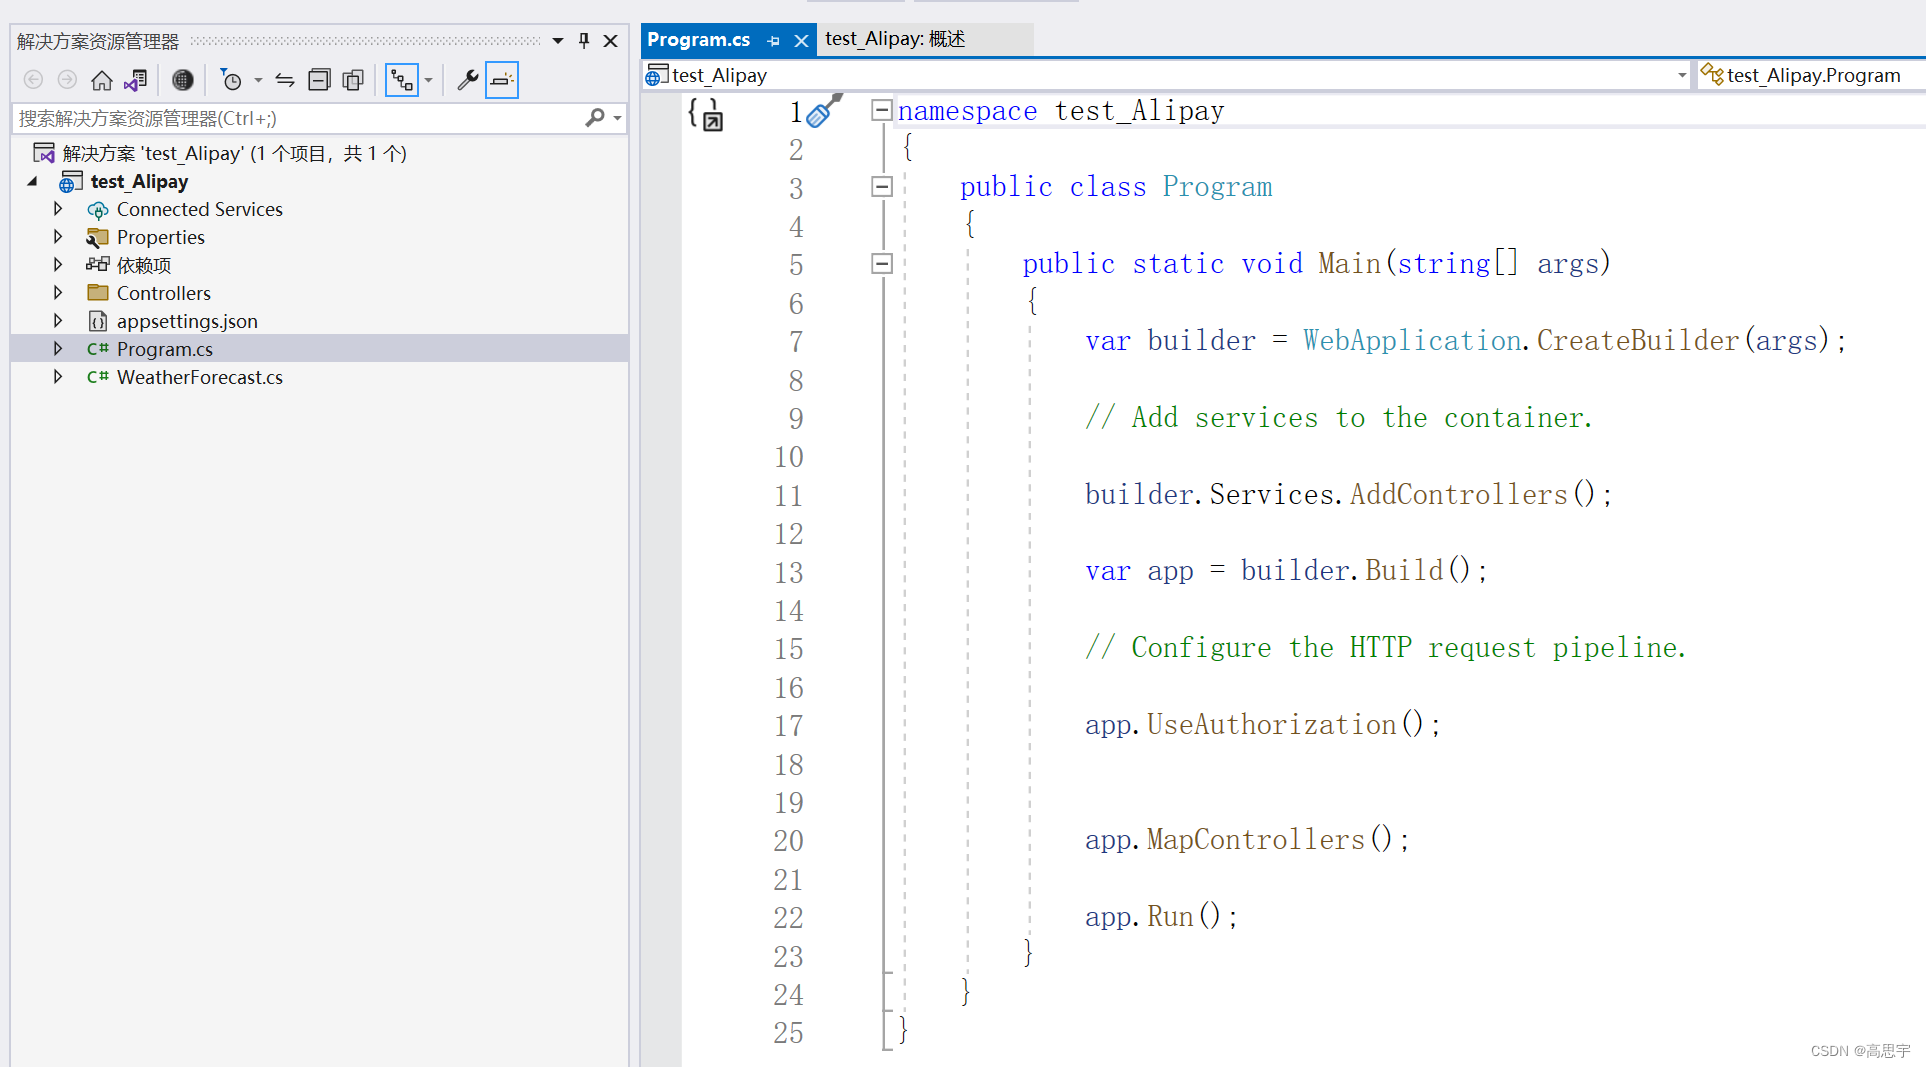
Task: Toggle the file nesting tree icon
Action: (402, 80)
